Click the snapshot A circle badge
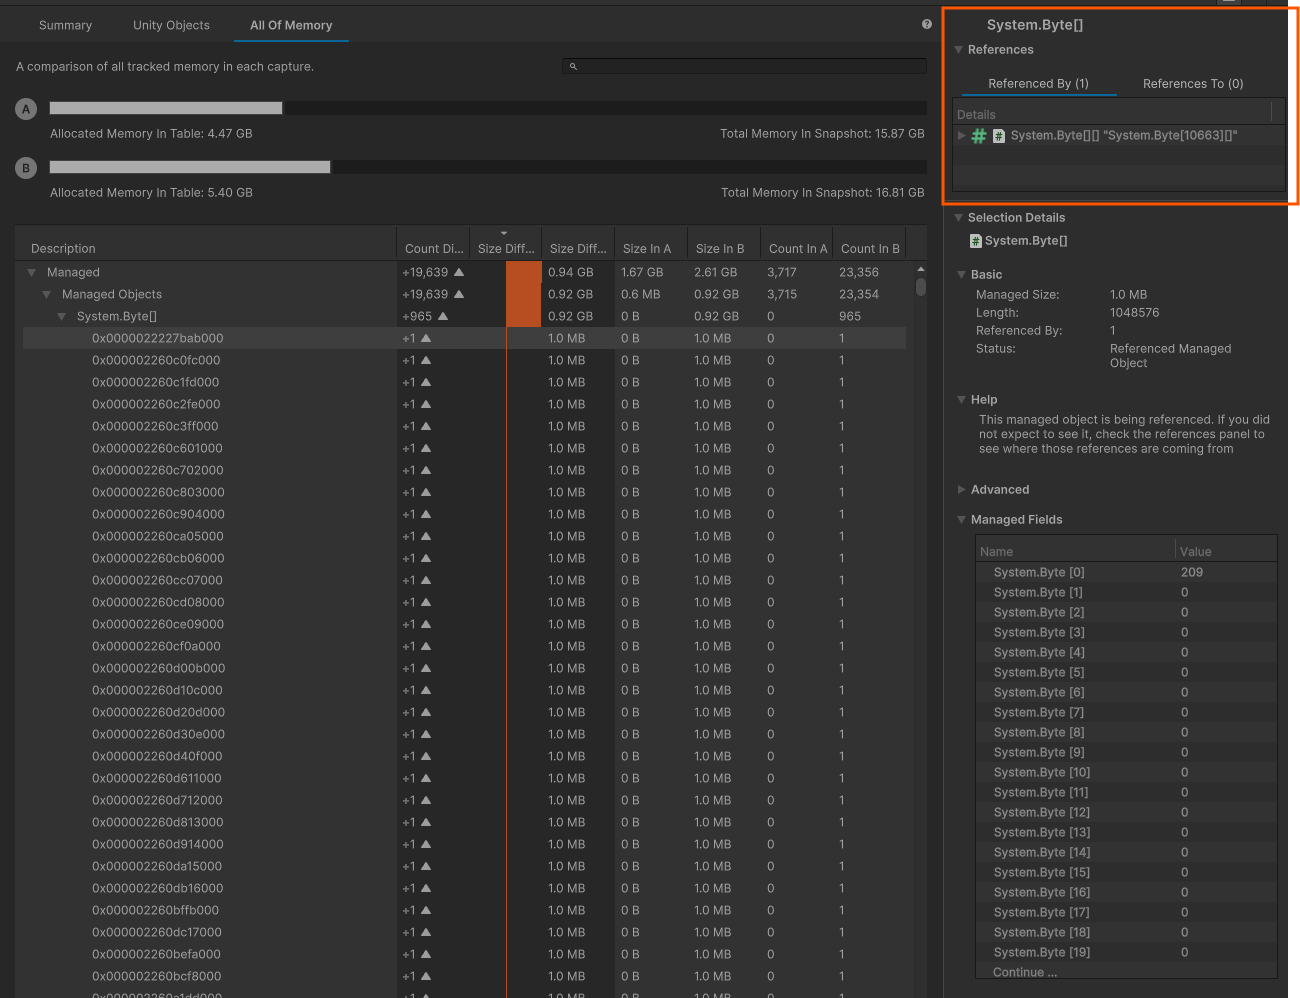 (26, 108)
